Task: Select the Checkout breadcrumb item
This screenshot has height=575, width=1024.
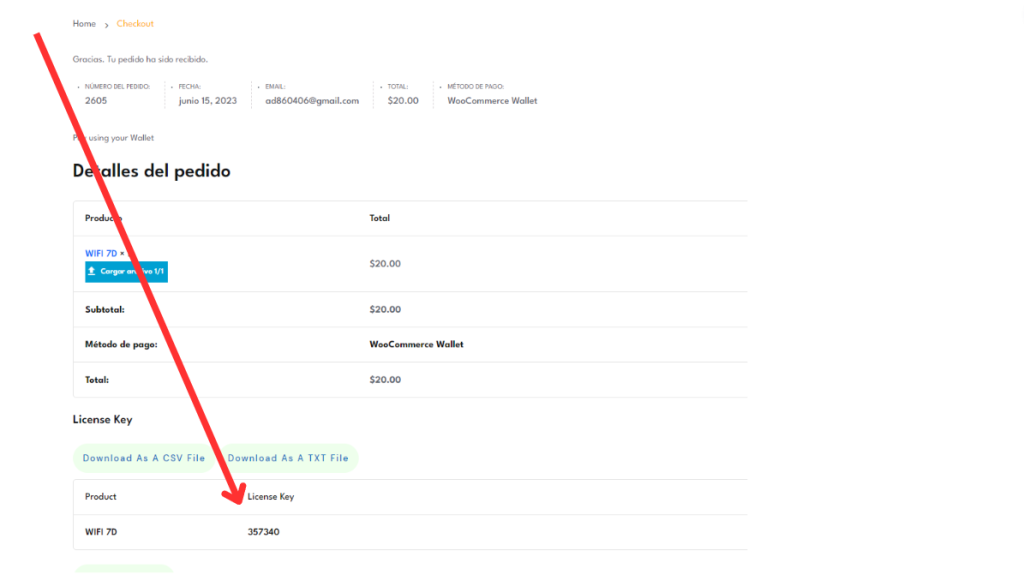Action: pyautogui.click(x=135, y=23)
